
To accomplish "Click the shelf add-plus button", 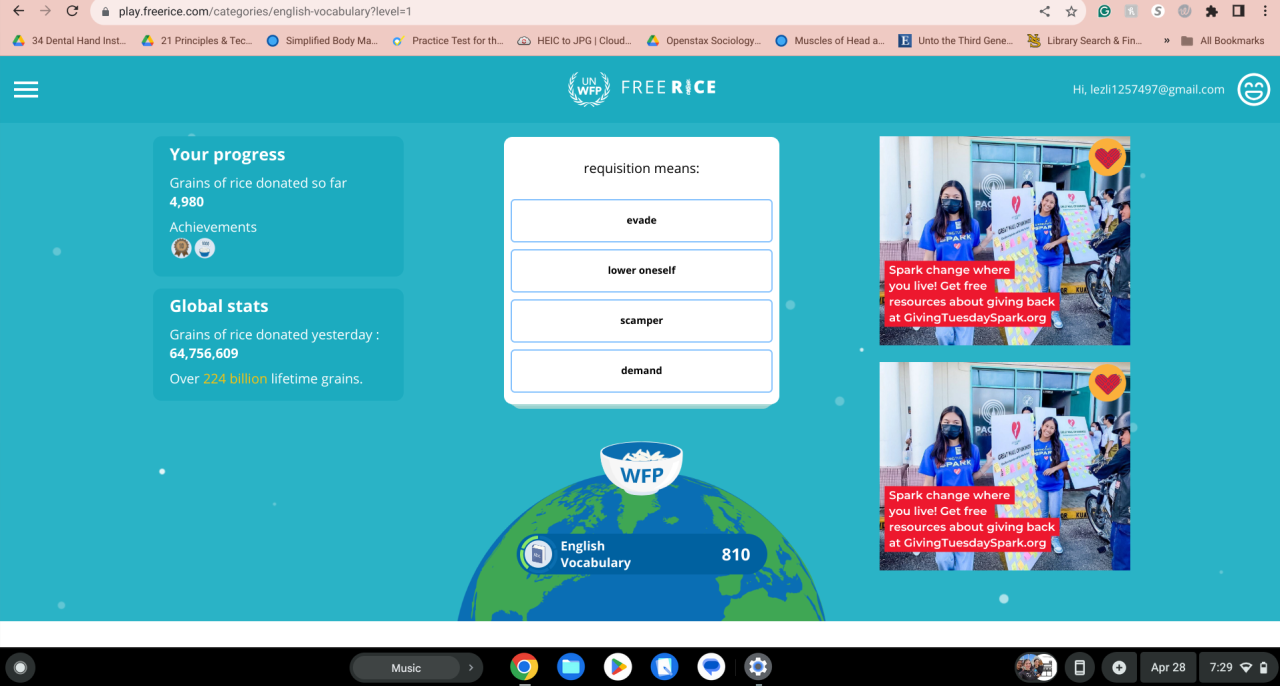I will (1119, 667).
